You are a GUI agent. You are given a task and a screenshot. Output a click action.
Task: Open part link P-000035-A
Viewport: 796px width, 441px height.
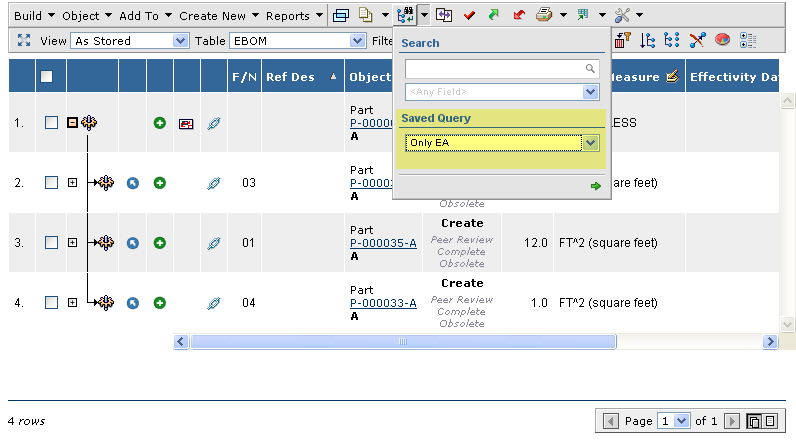(x=383, y=243)
